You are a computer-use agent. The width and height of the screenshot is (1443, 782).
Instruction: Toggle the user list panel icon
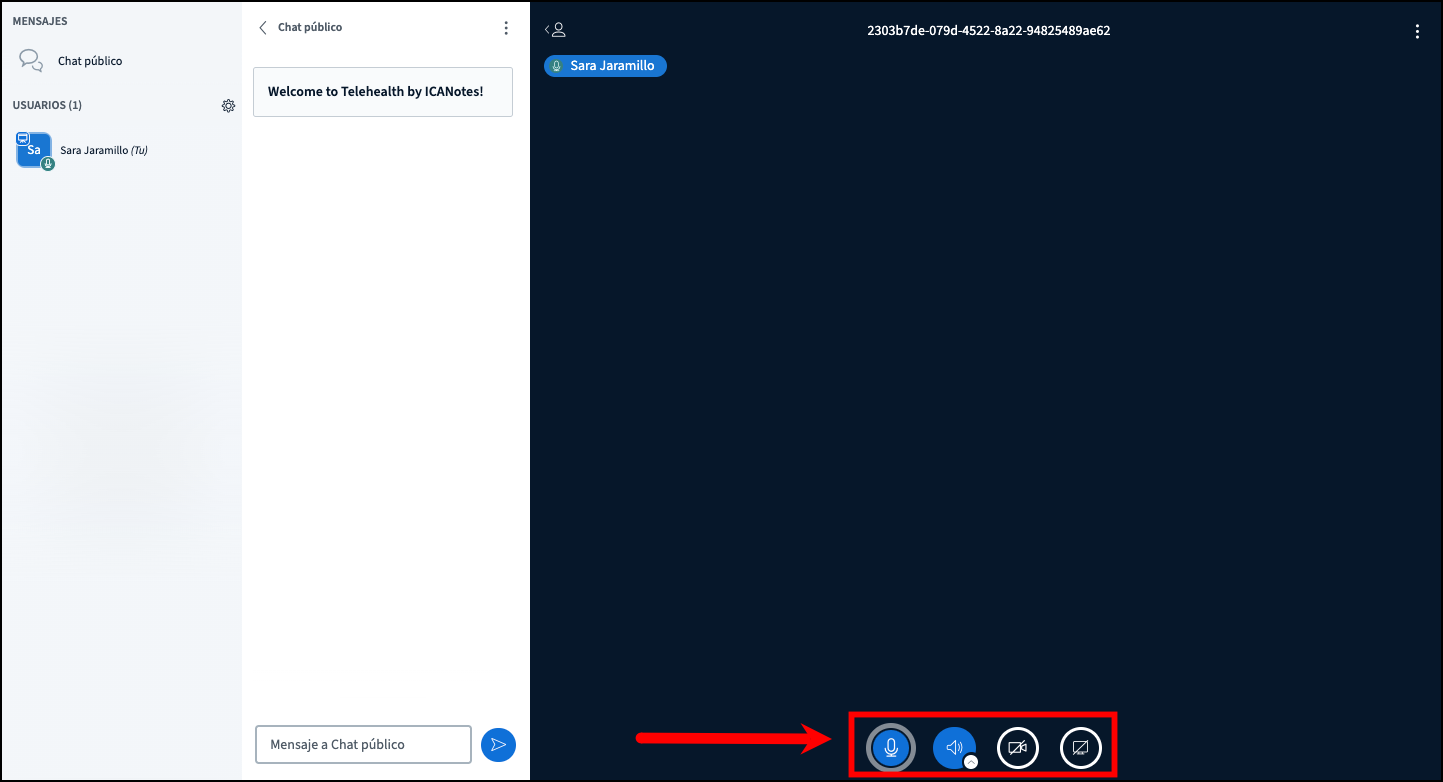(555, 30)
